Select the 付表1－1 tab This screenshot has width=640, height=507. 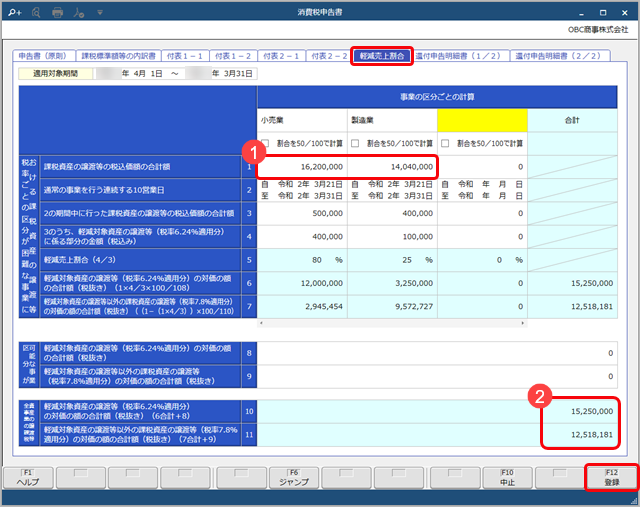[185, 56]
